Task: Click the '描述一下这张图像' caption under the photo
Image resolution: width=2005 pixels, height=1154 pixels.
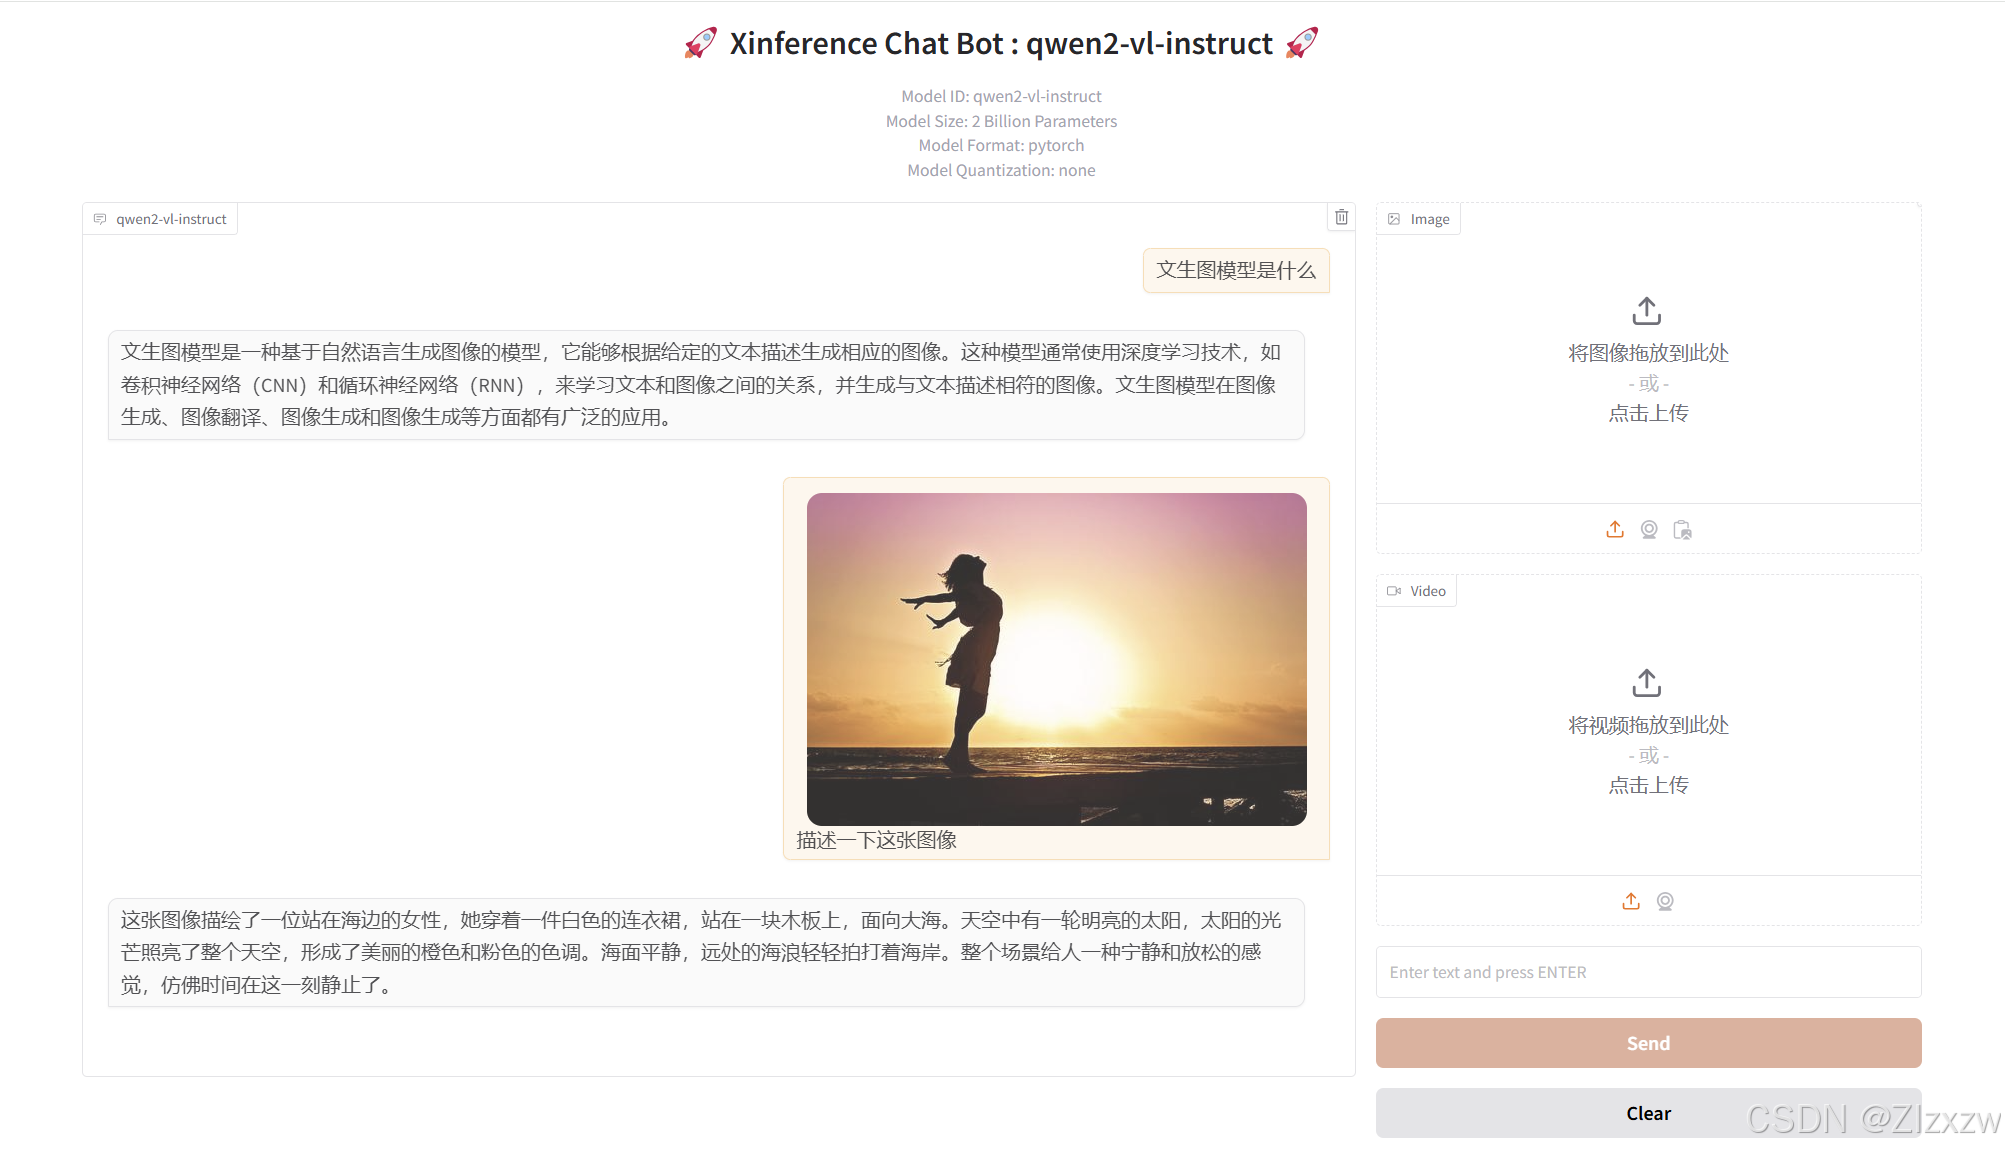Action: click(x=876, y=840)
